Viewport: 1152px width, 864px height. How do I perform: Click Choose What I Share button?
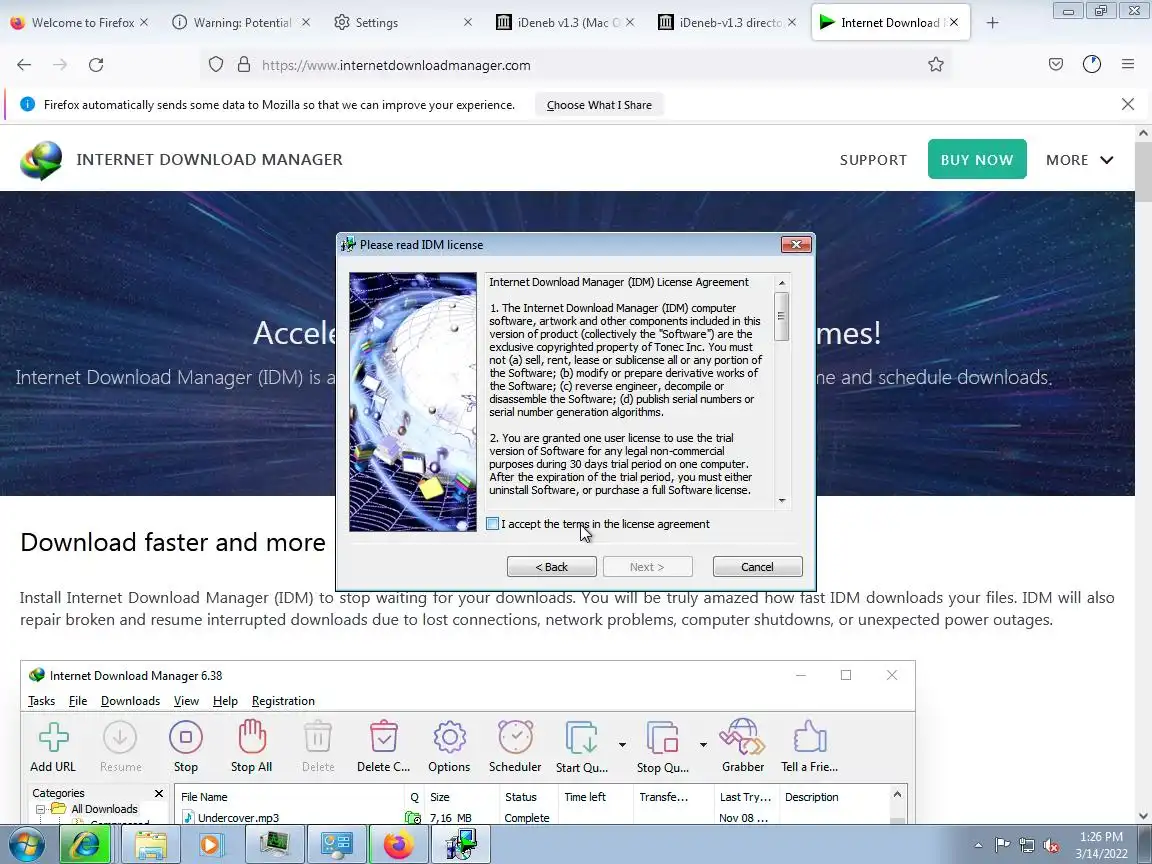599,105
